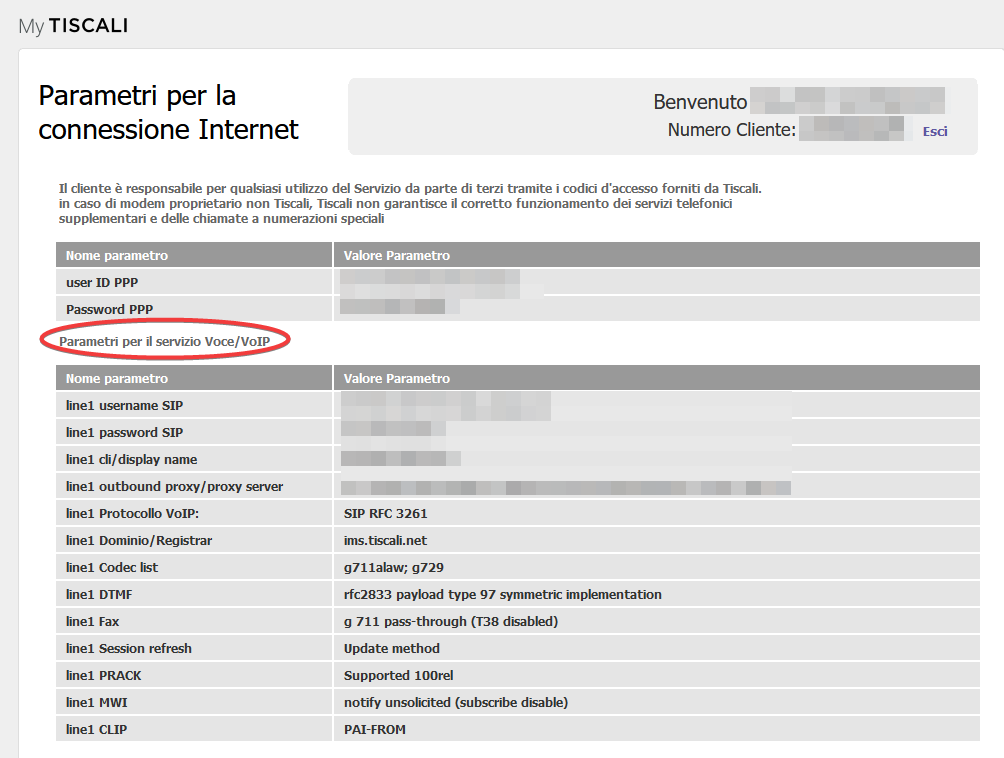The image size is (1004, 758).
Task: Select the 'SIP RFC 3261' value
Action: [x=385, y=513]
